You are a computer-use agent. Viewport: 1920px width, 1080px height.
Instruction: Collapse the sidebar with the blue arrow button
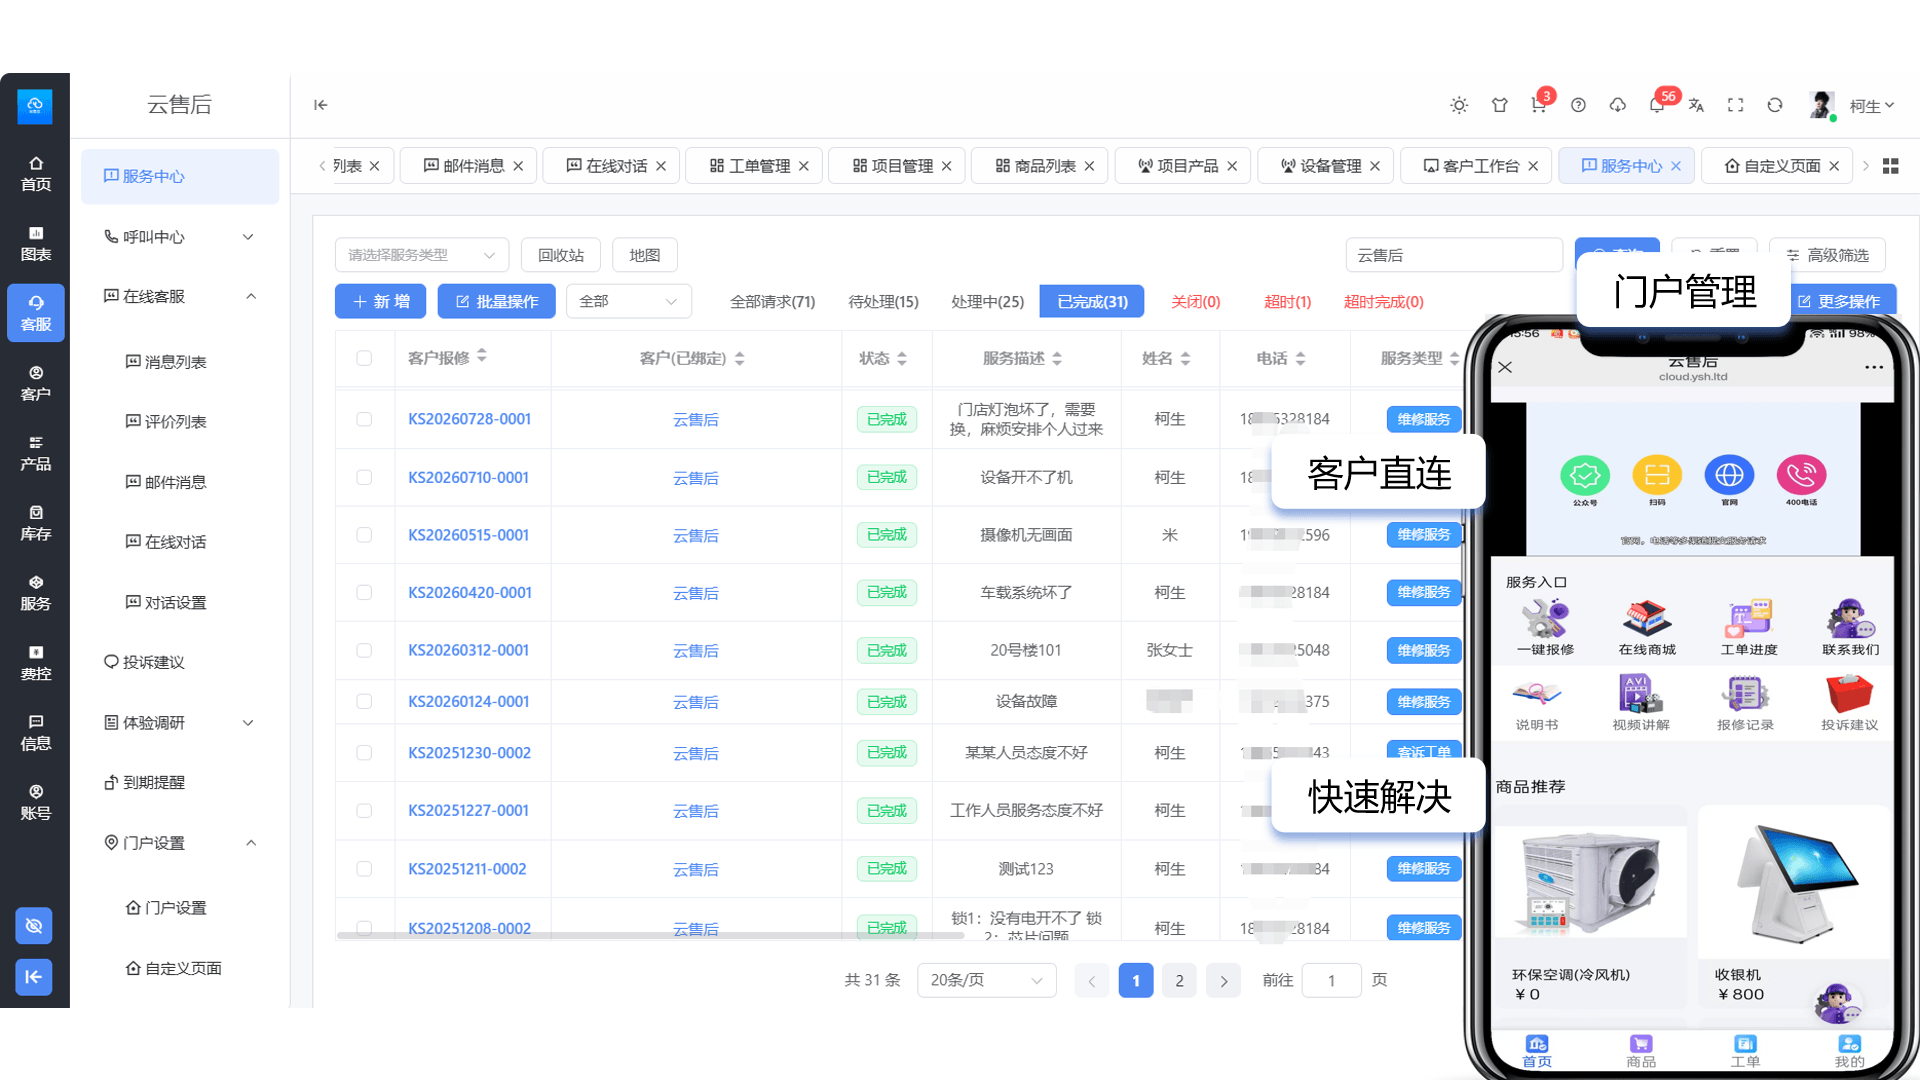(x=34, y=977)
